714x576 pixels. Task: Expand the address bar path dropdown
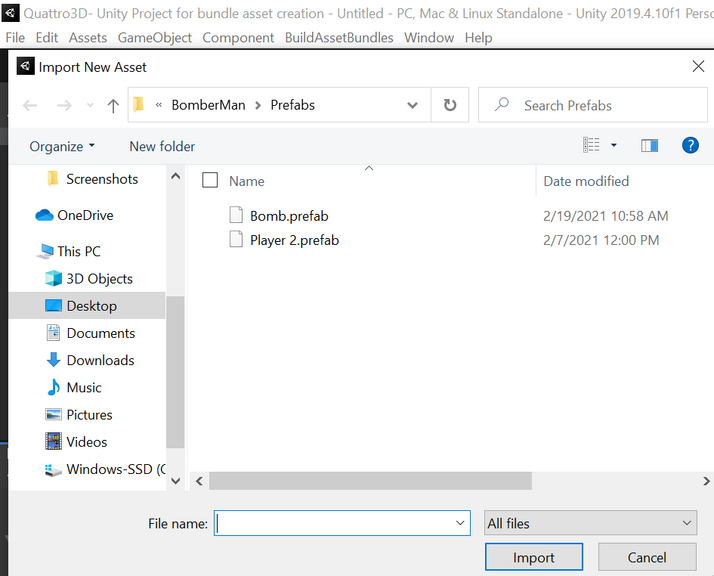pyautogui.click(x=413, y=105)
